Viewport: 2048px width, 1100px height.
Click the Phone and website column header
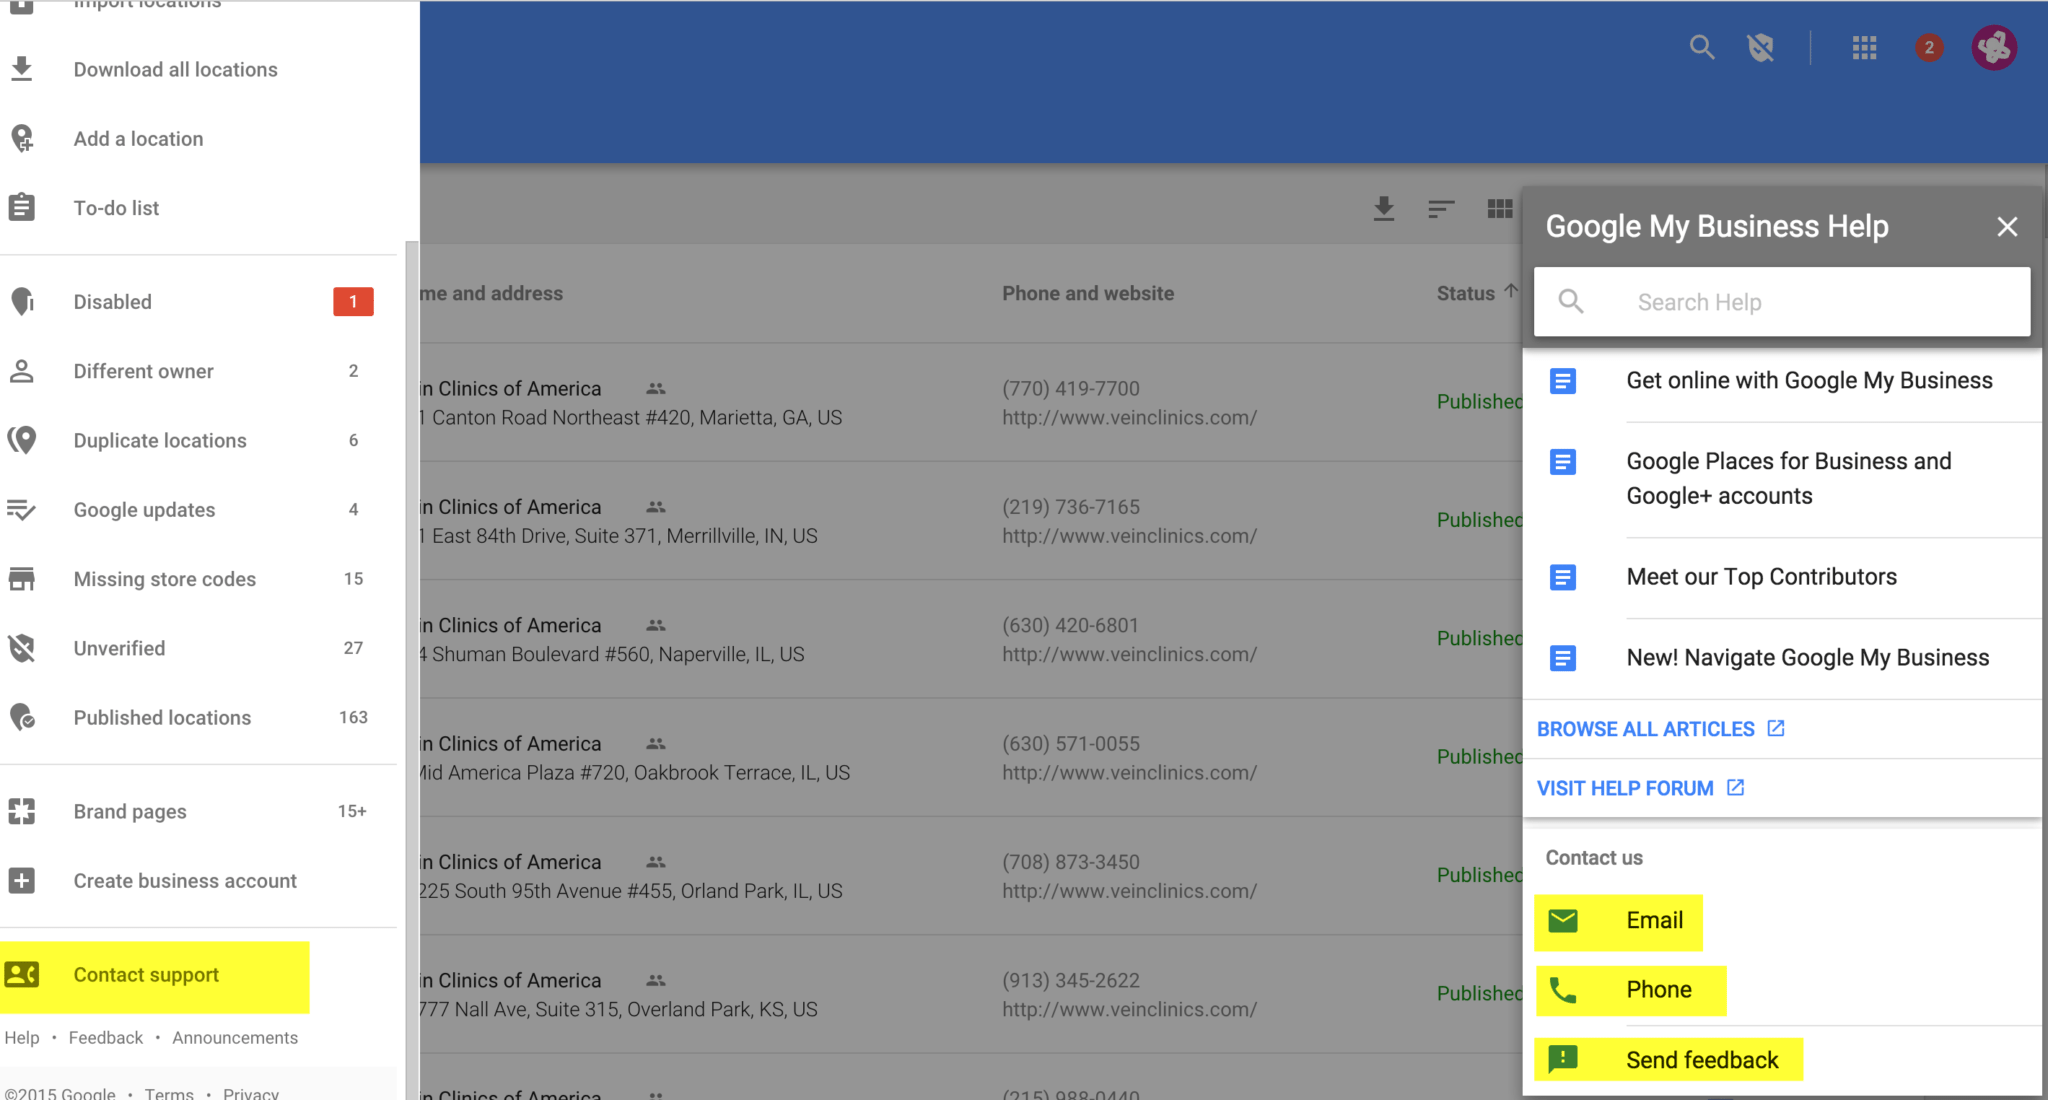tap(1088, 293)
